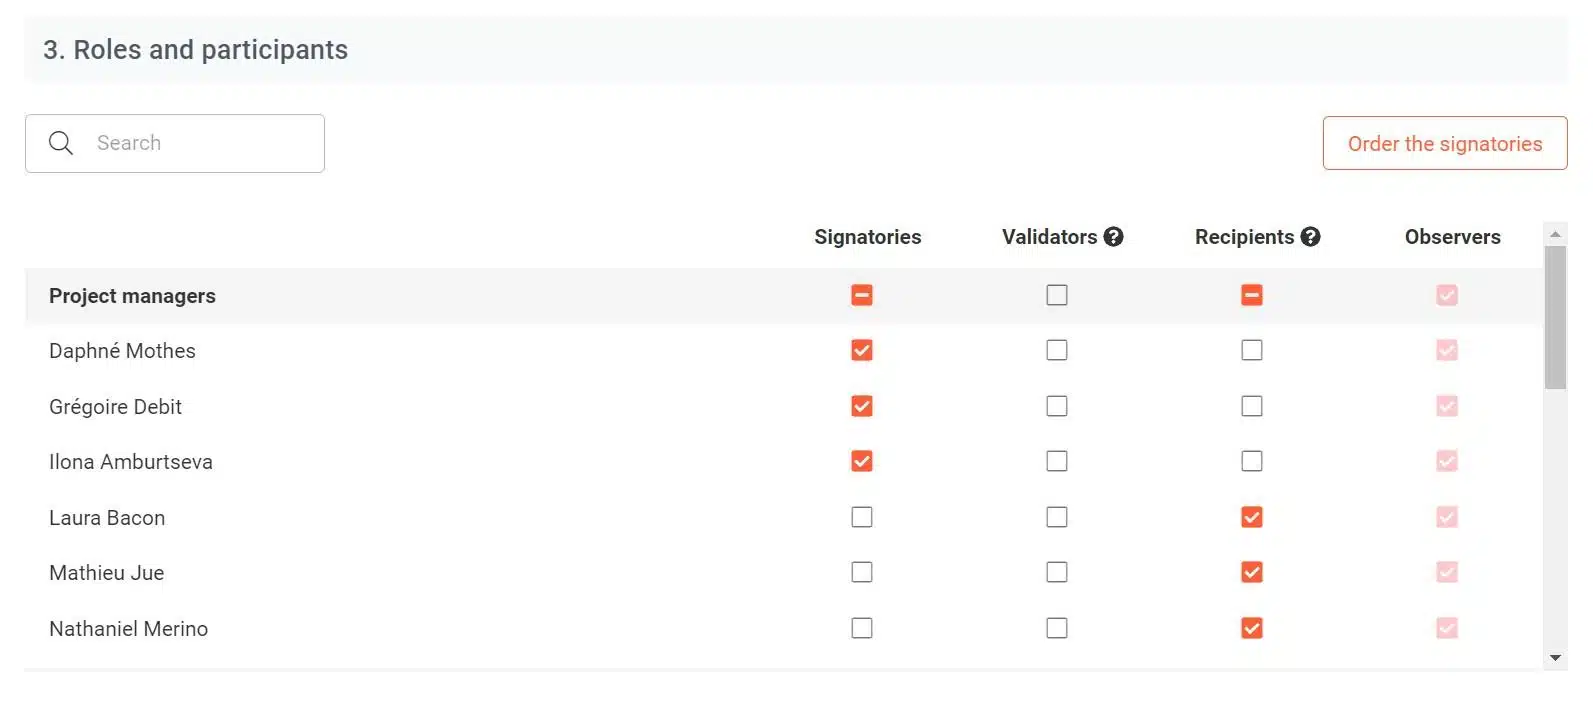Image resolution: width=1593 pixels, height=709 pixels.
Task: Click scrollbar down arrow icon
Action: point(1555,658)
